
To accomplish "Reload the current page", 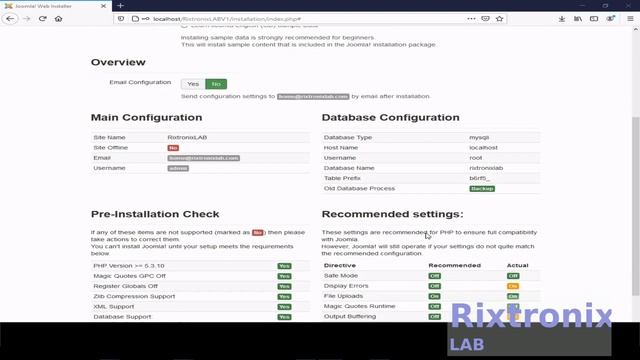I will click(x=42, y=19).
